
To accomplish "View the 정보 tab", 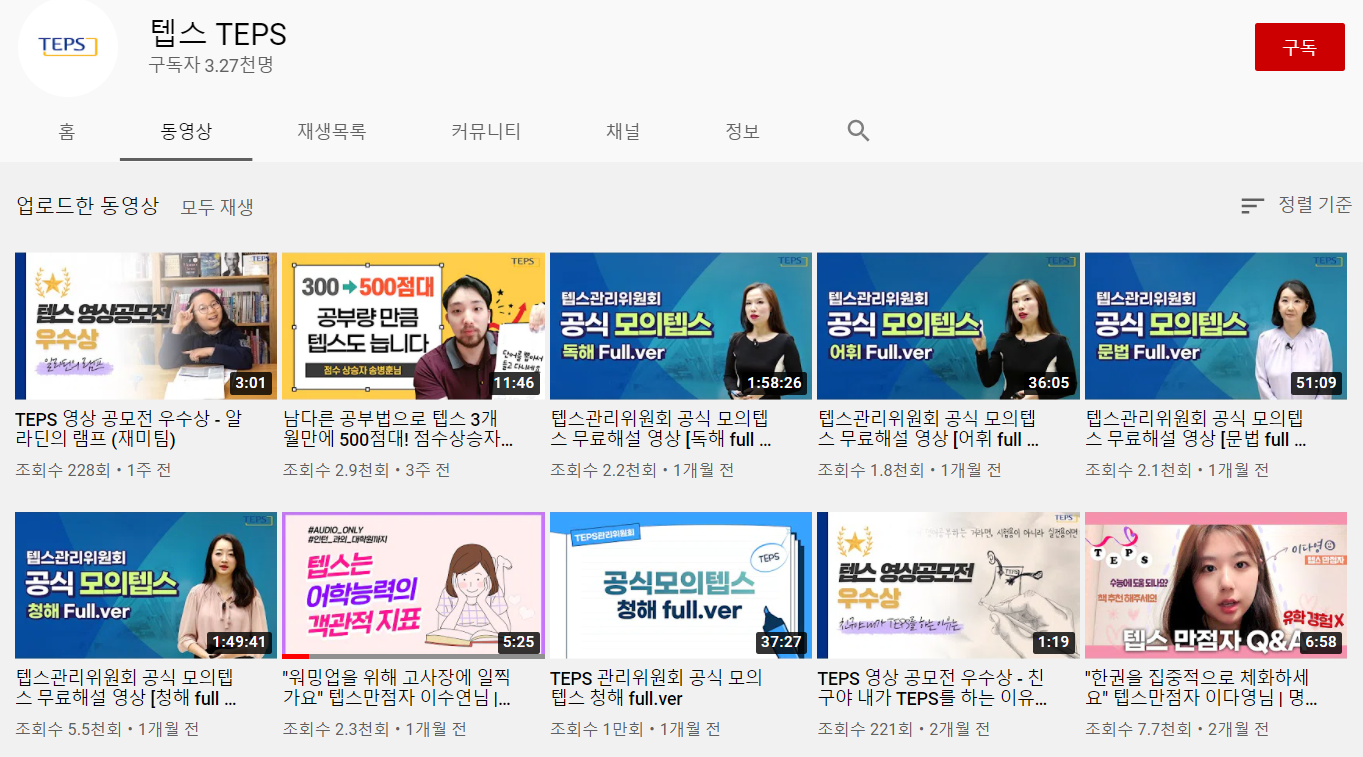I will 742,131.
